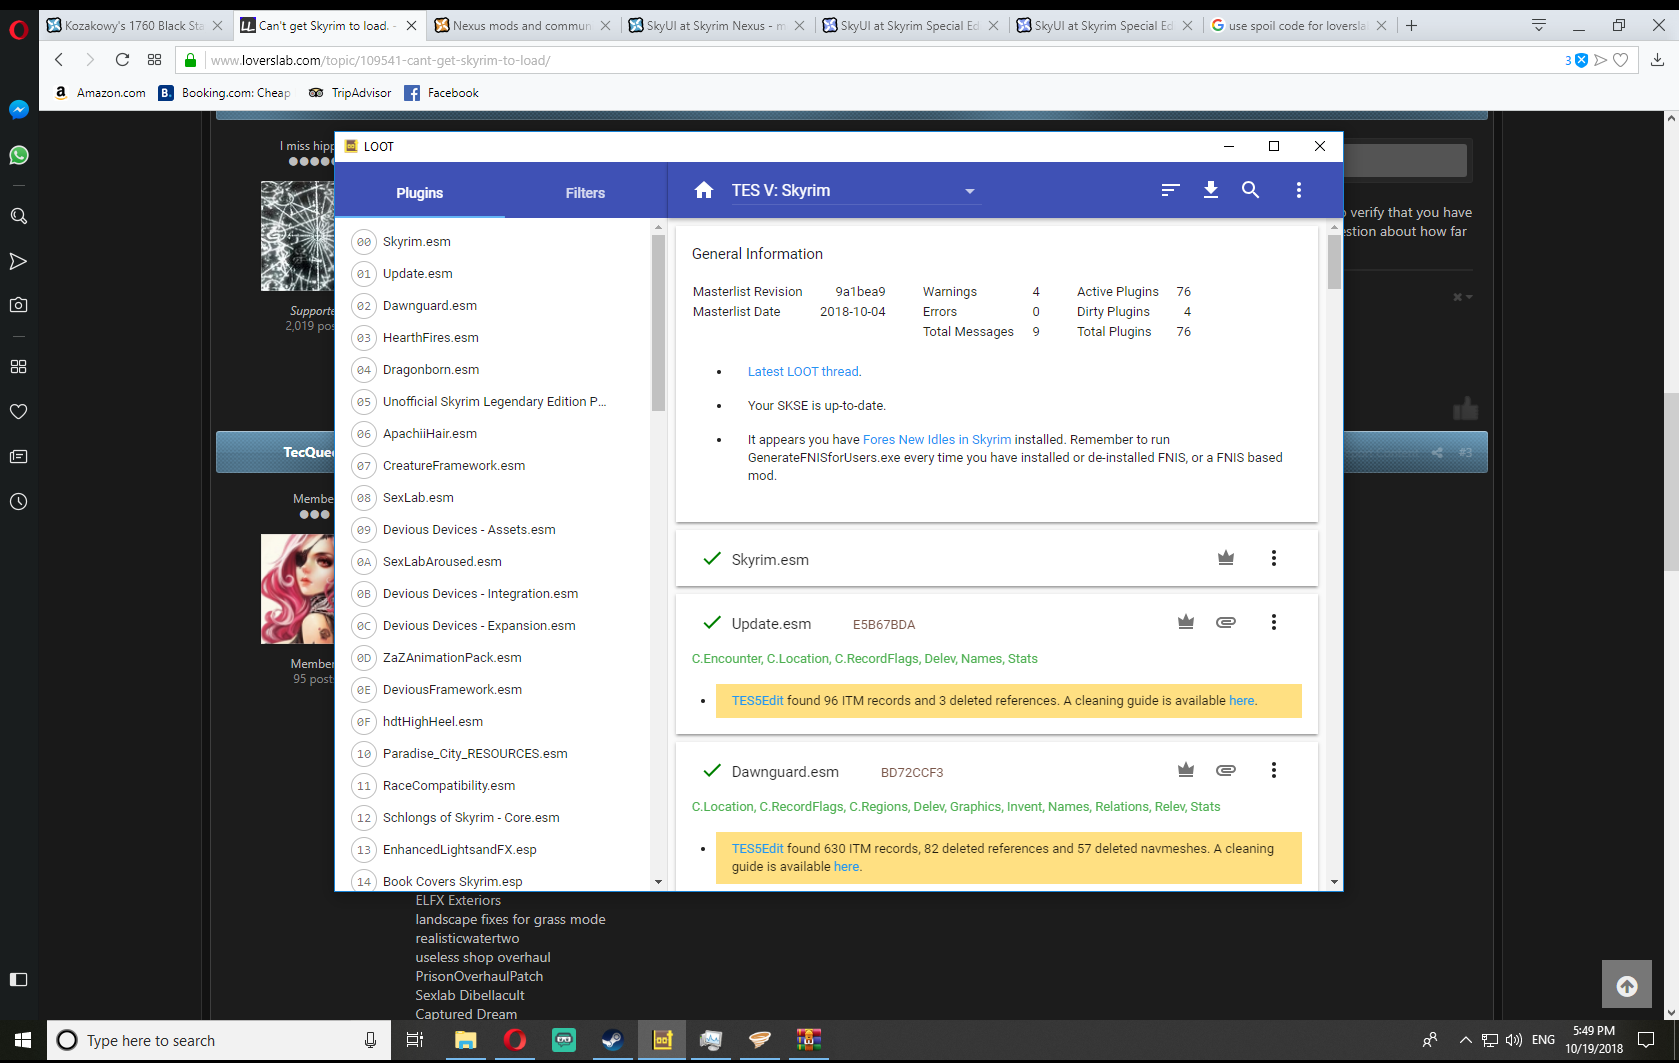Show hidden system tray icons
The image size is (1679, 1063).
coord(1466,1040)
